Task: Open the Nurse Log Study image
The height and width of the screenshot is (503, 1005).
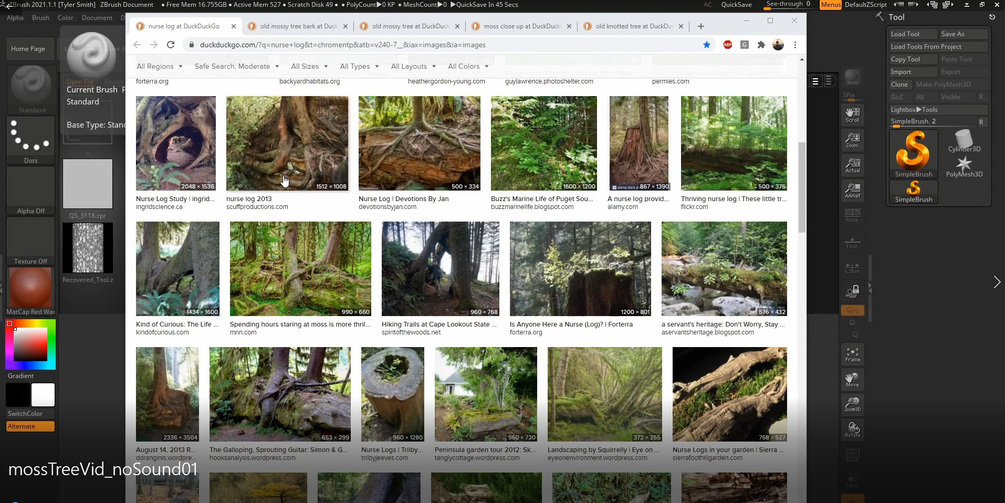Action: click(x=176, y=144)
